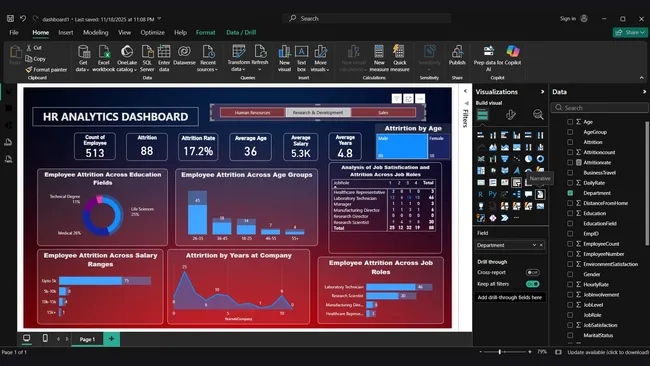Adjust the zoom slider handle
Screen dimensions: 650x366
(x=500, y=352)
